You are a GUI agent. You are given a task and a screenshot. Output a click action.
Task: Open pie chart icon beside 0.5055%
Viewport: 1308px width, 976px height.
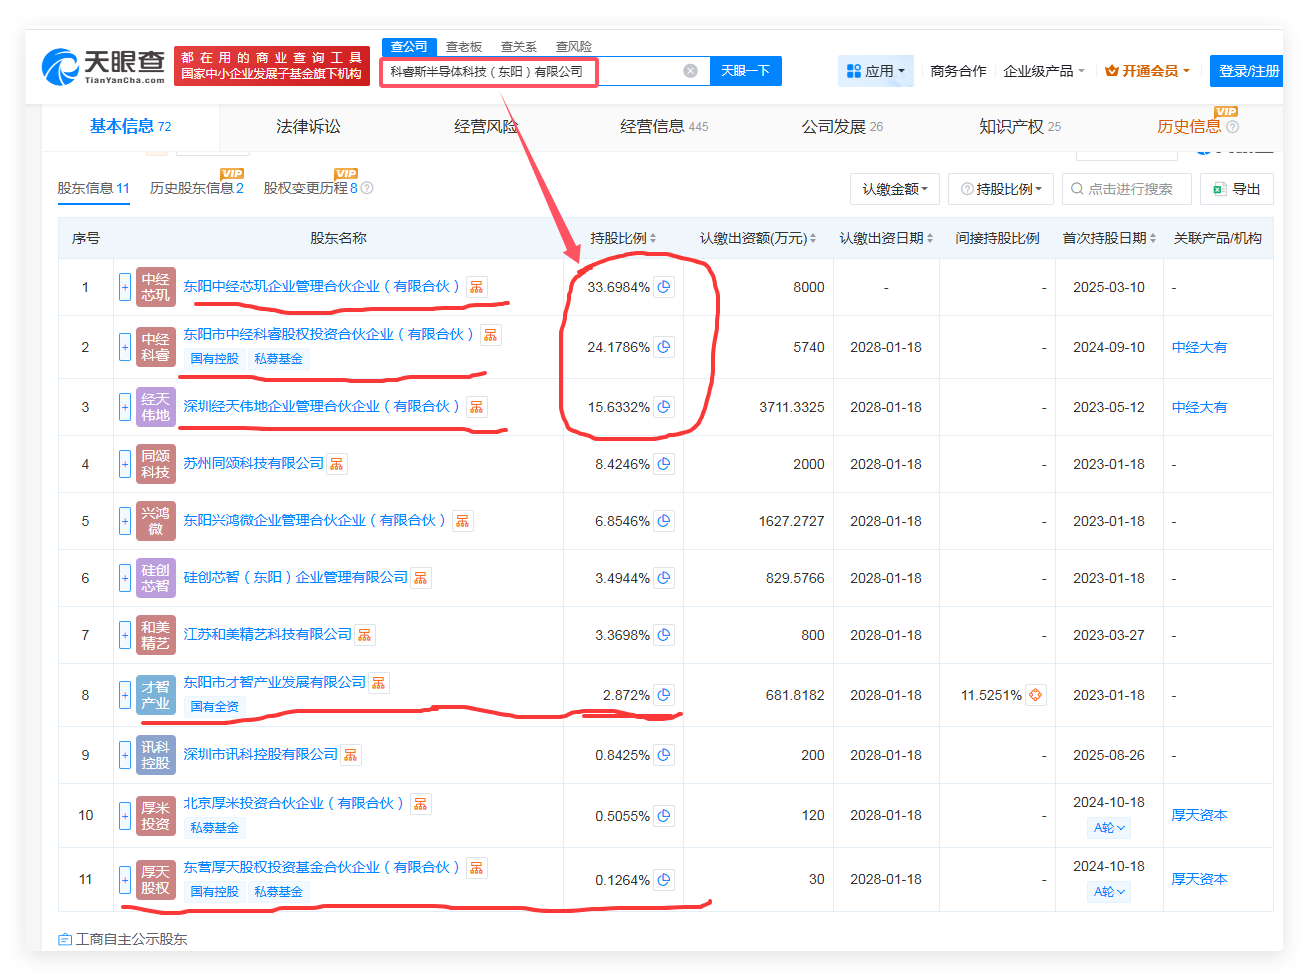tap(664, 816)
